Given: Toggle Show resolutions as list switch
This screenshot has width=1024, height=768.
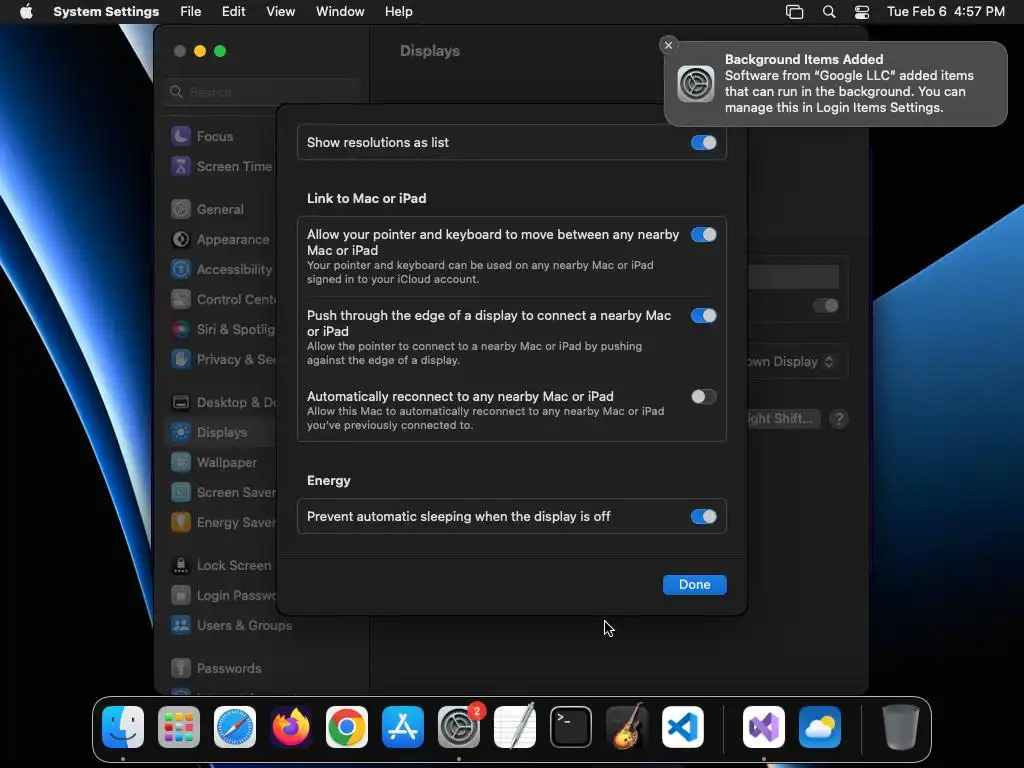Looking at the screenshot, I should (x=703, y=142).
